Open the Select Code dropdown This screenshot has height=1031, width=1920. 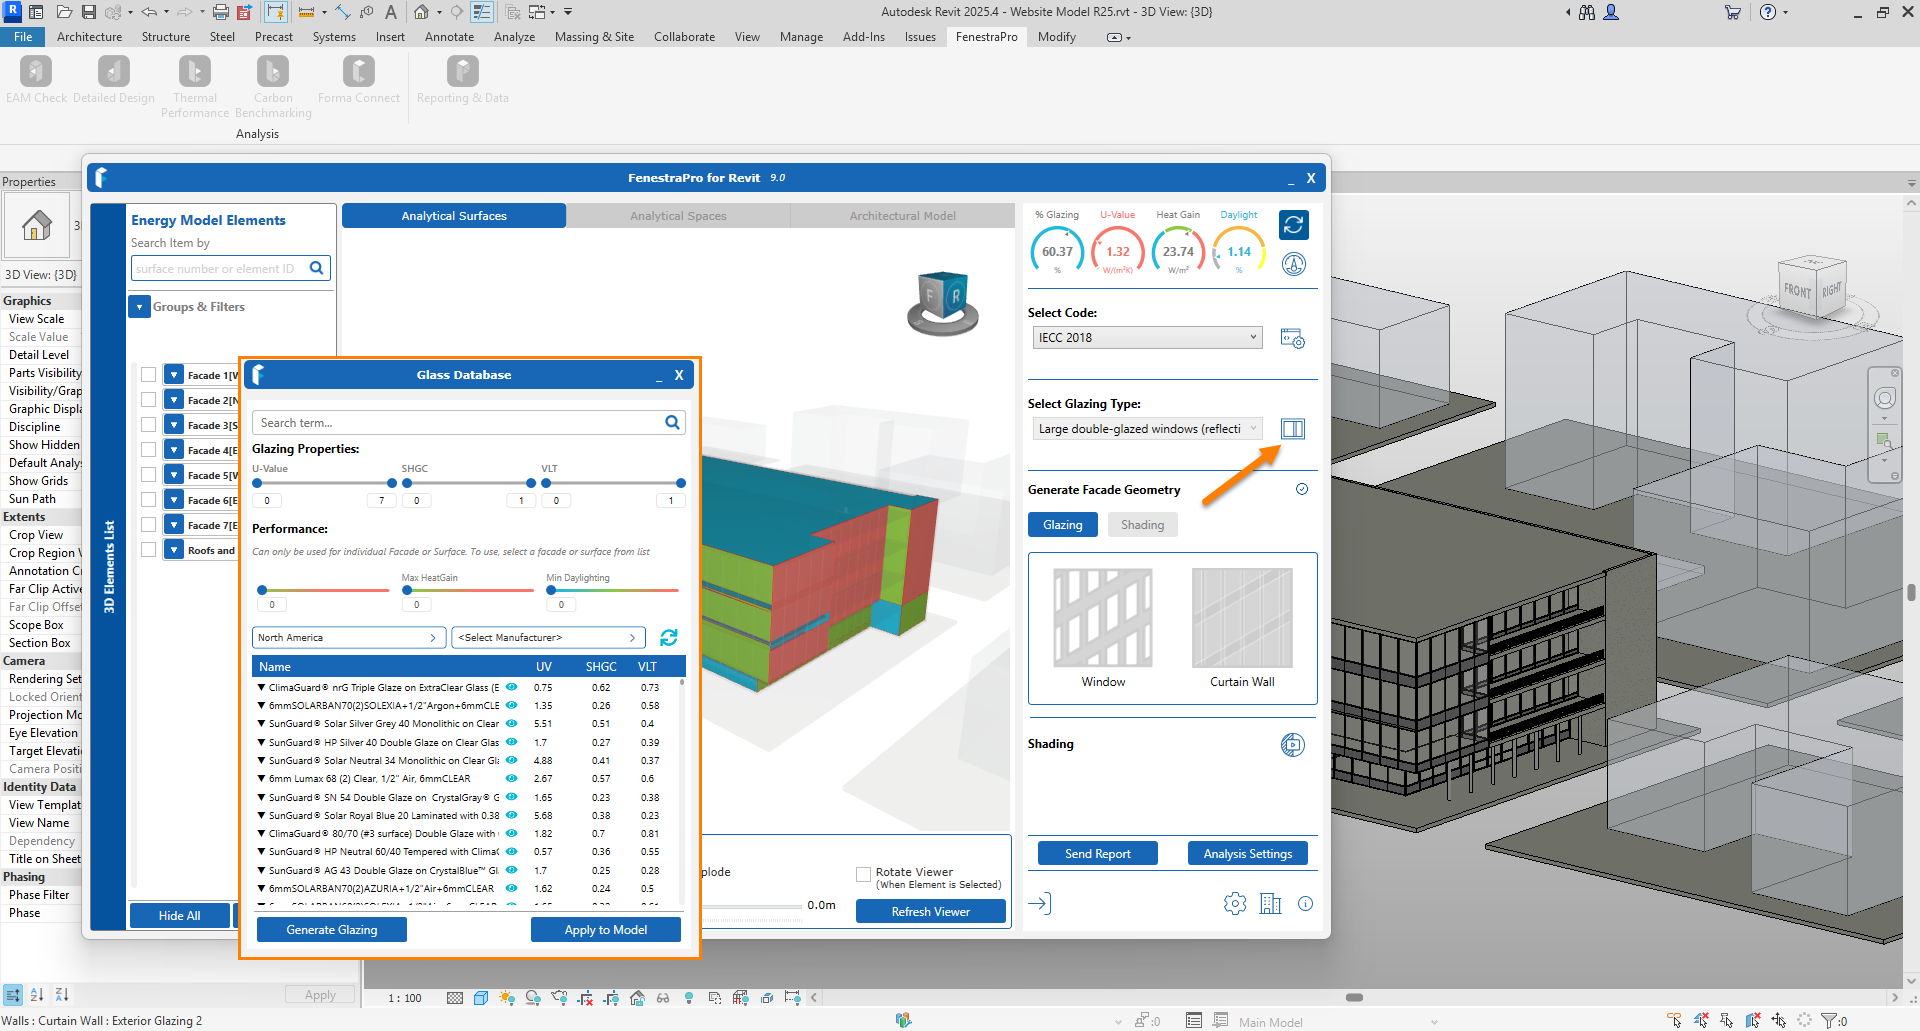[x=1146, y=338]
